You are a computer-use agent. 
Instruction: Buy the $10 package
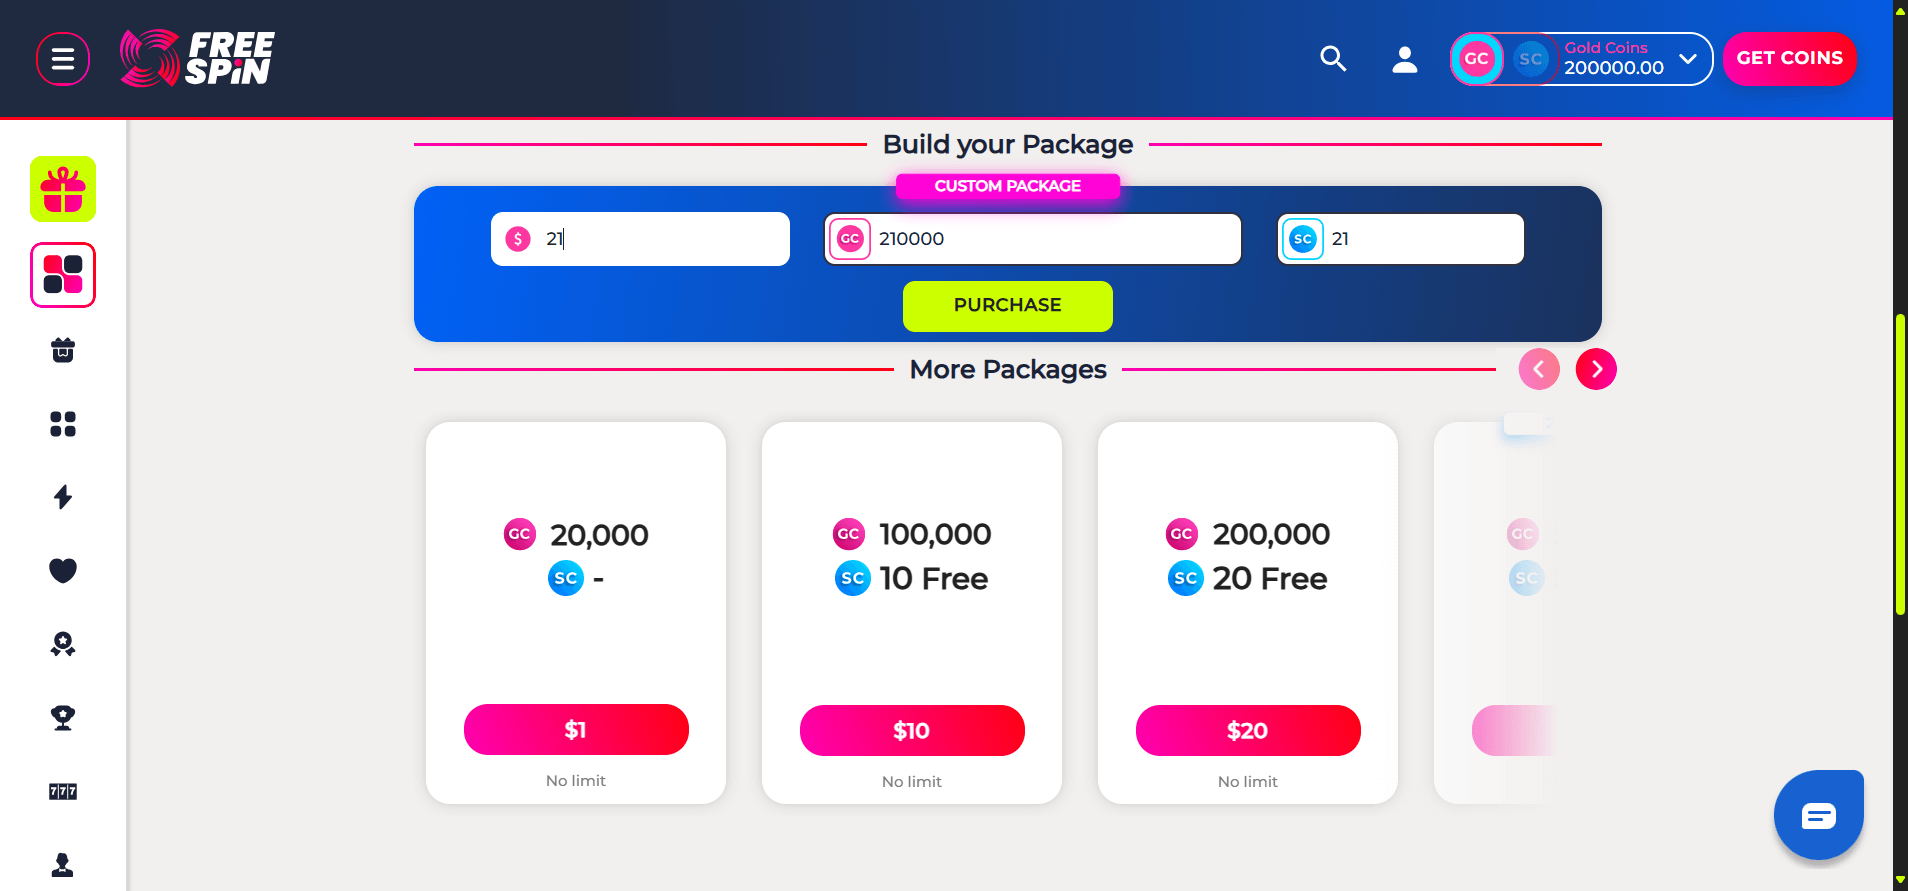[x=912, y=730]
